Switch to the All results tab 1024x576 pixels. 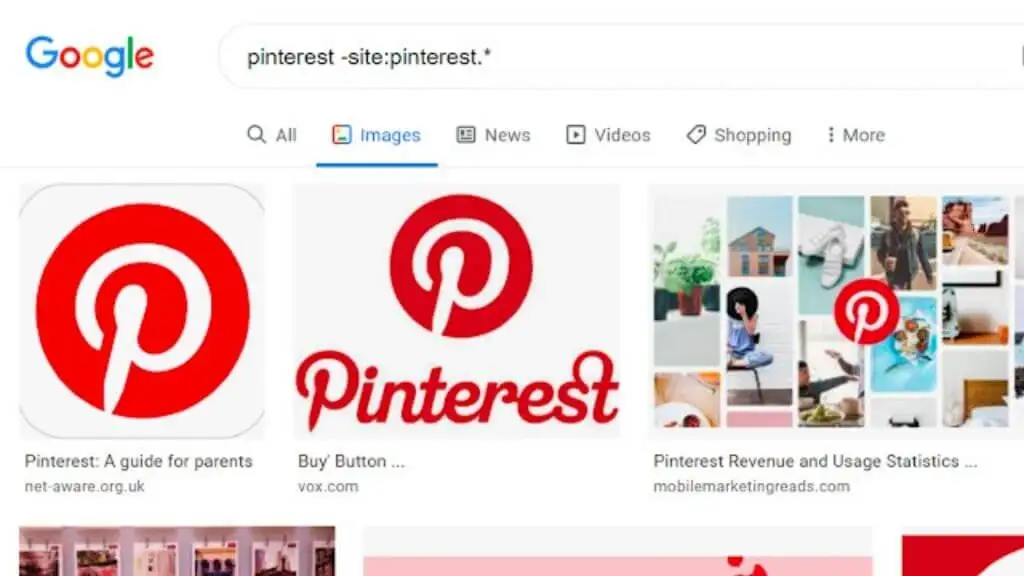point(272,135)
